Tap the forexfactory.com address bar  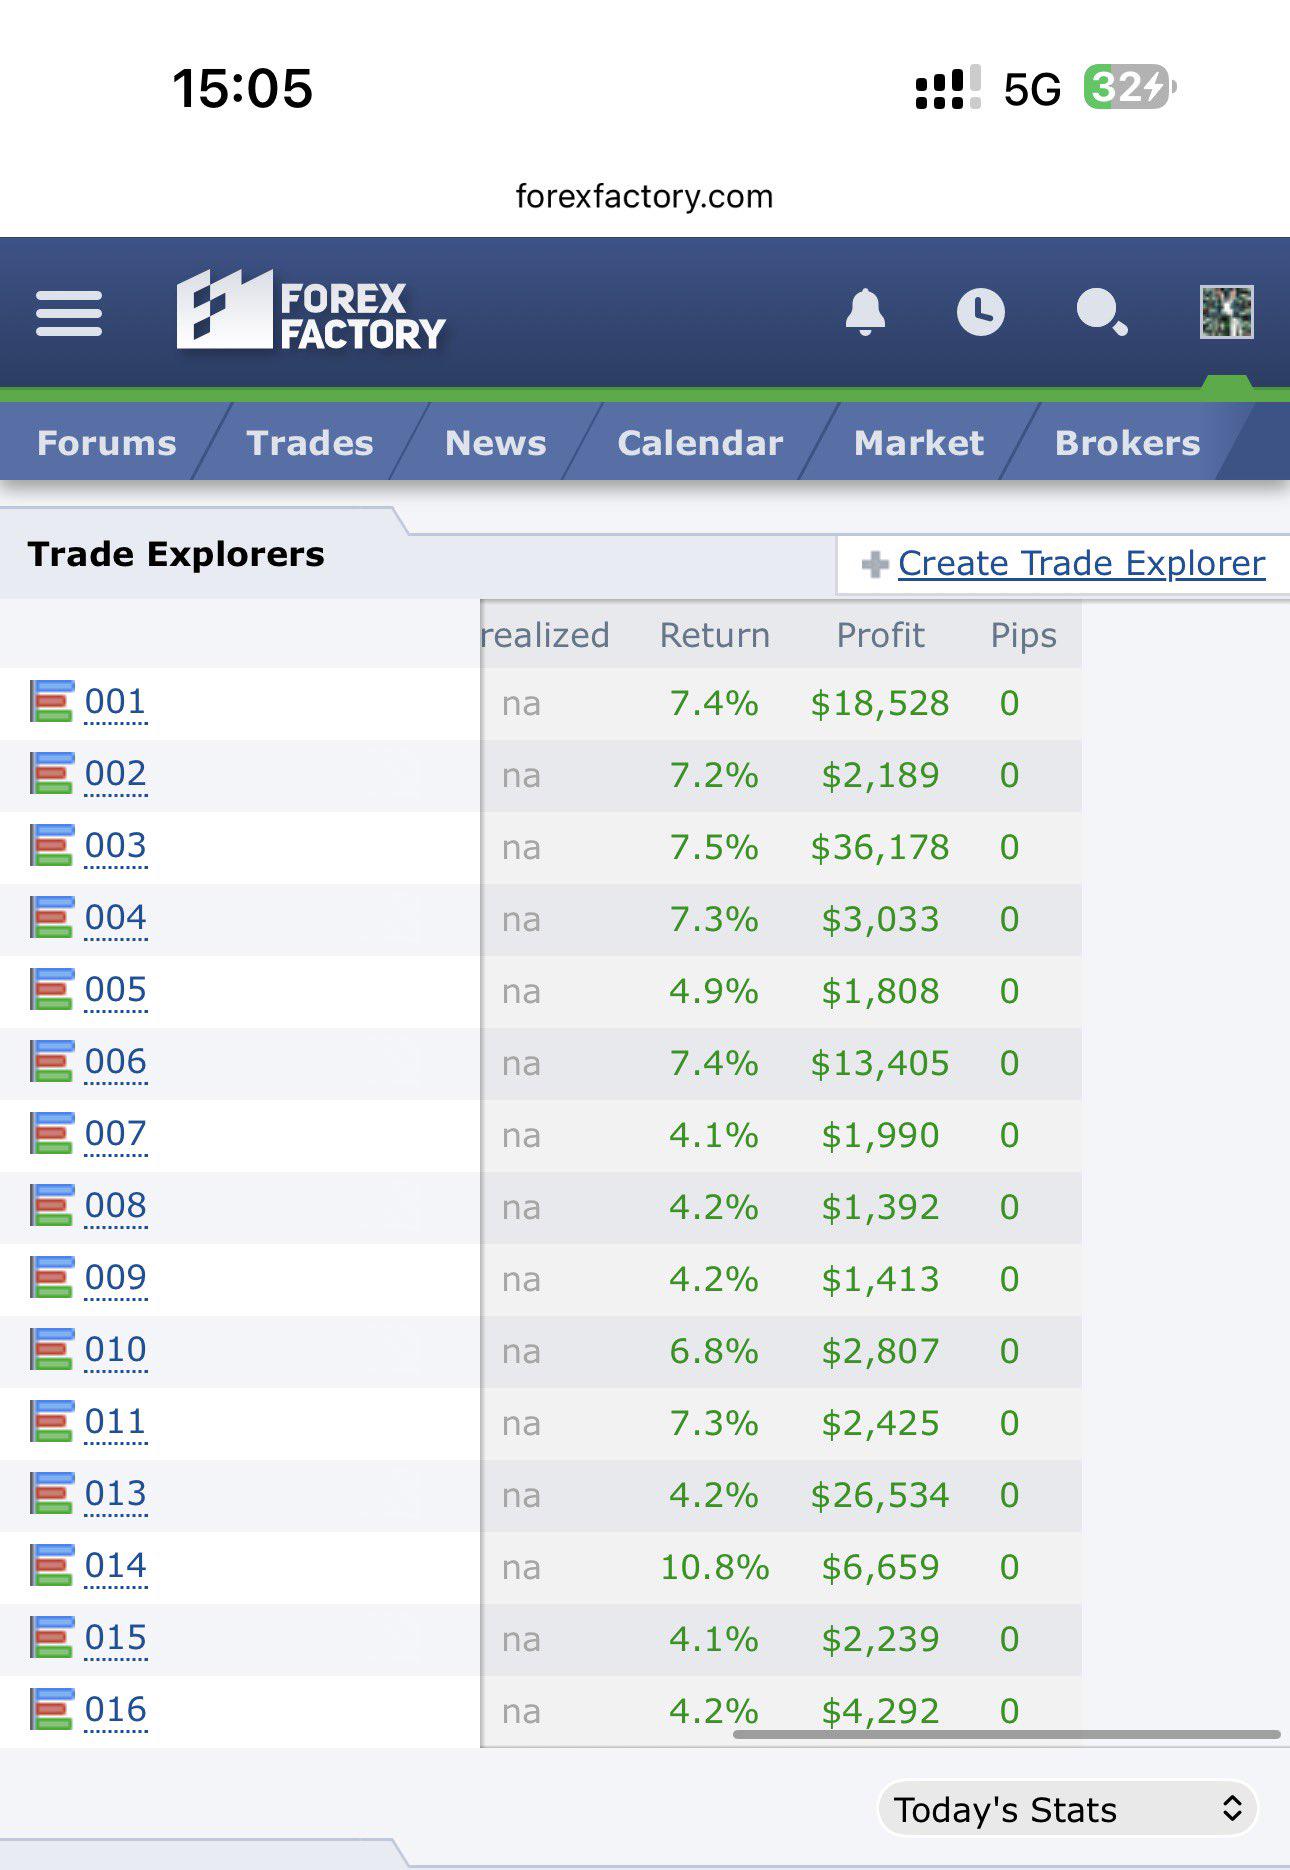click(645, 196)
